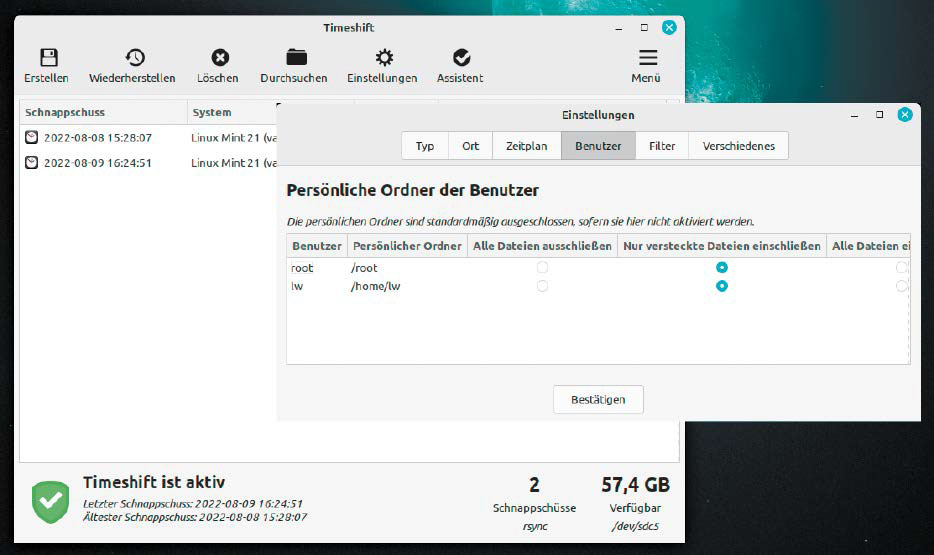
Task: Minimize the Timeshift main window
Action: (619, 28)
